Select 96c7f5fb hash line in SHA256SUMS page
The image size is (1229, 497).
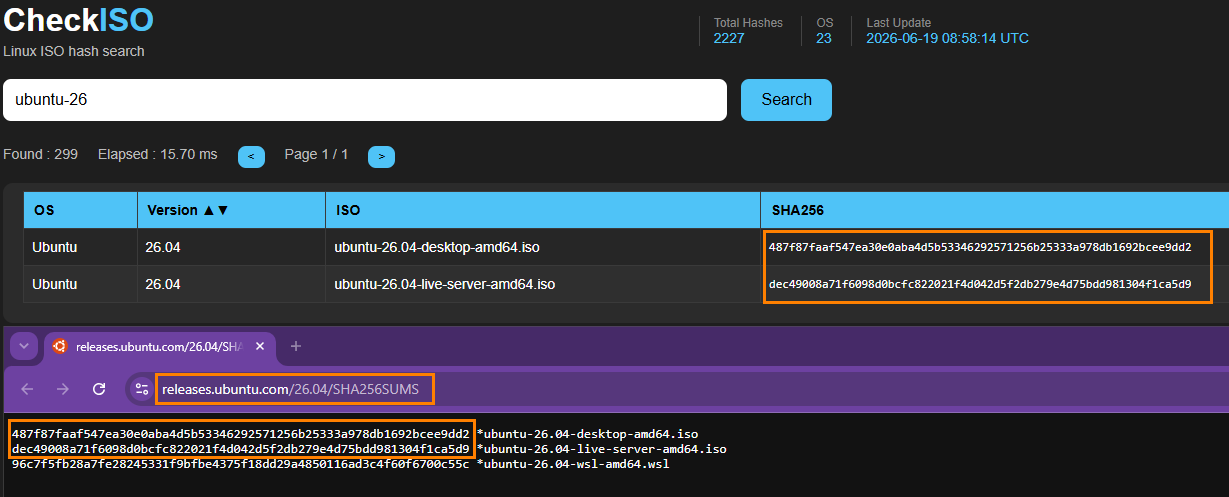241,464
